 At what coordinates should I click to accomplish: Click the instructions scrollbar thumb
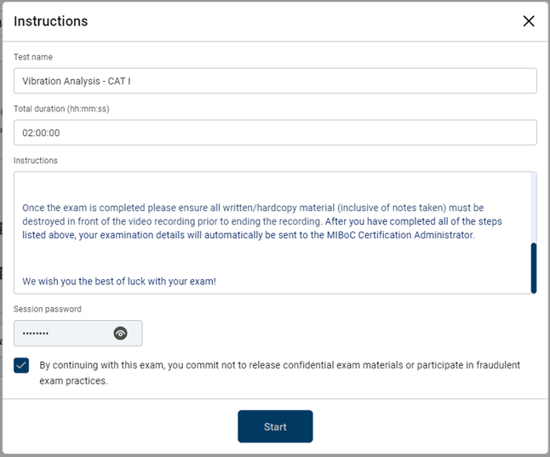534,268
